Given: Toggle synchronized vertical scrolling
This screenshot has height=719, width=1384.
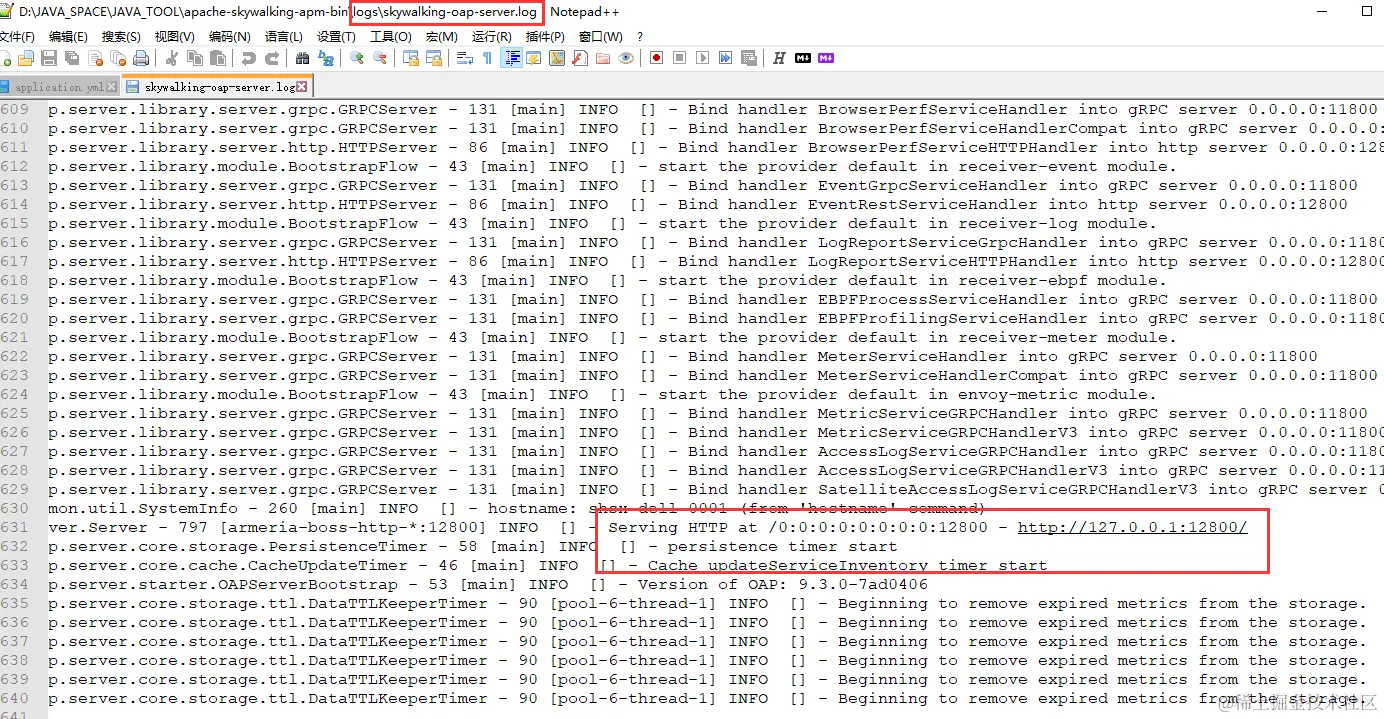Looking at the screenshot, I should 410,58.
